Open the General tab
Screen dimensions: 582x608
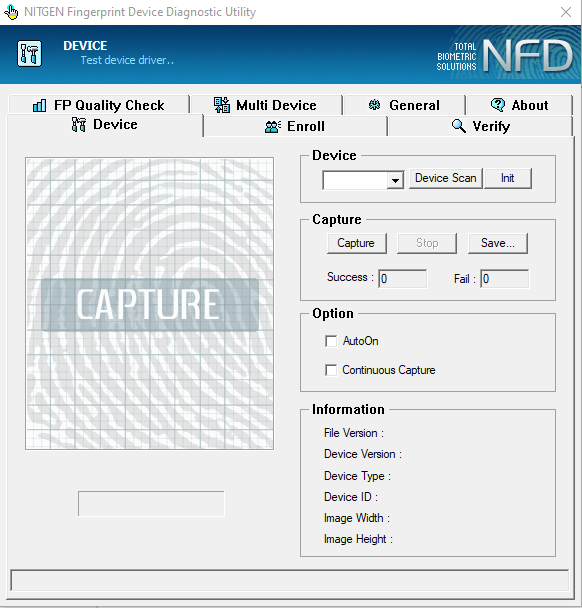(404, 105)
